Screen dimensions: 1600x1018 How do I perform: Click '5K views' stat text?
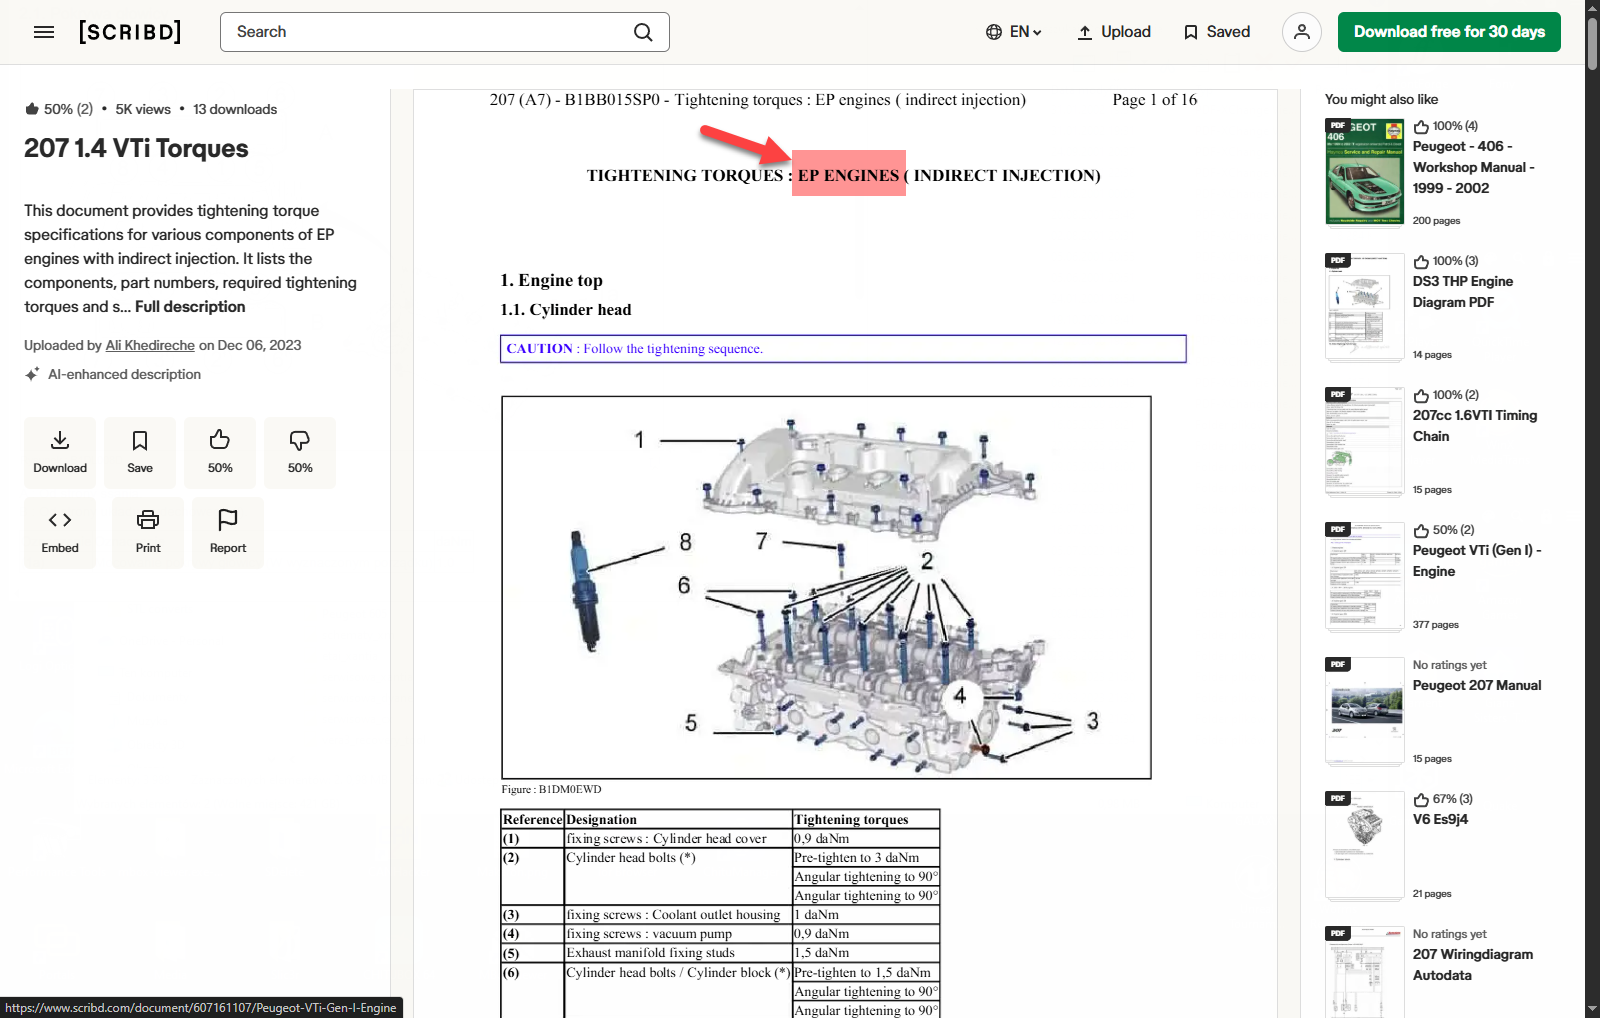[x=143, y=109]
